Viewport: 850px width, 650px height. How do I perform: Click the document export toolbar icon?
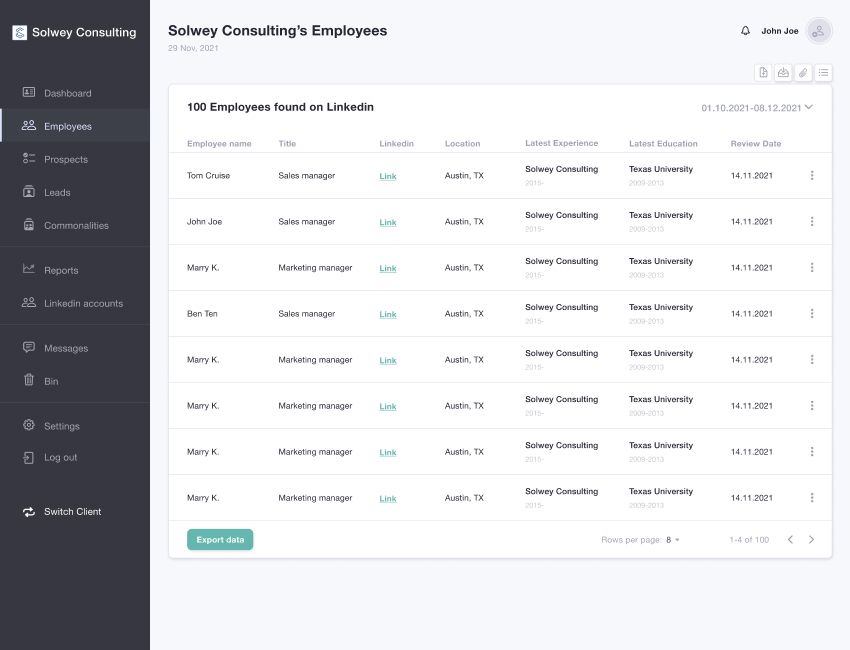(763, 73)
